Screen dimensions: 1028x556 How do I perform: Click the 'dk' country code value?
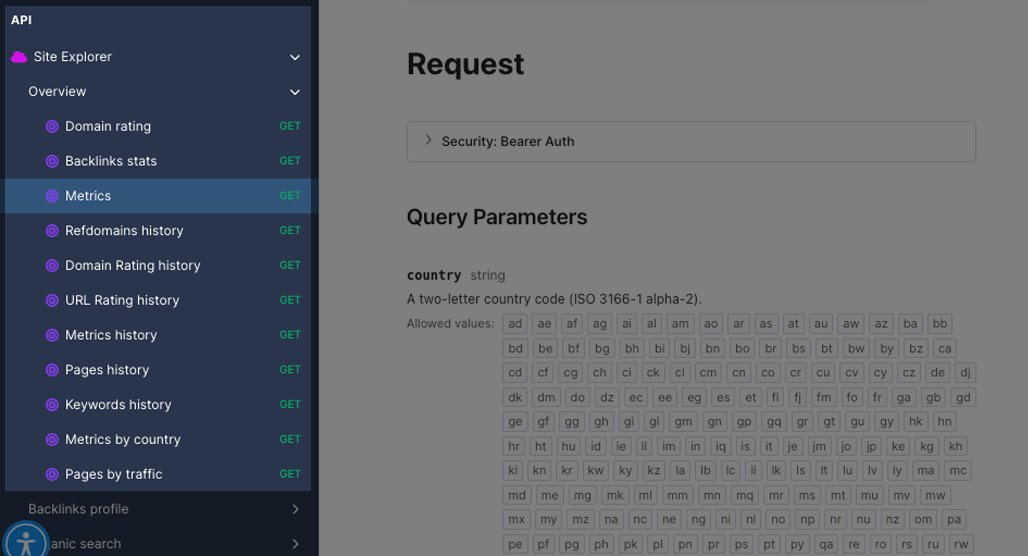[515, 397]
